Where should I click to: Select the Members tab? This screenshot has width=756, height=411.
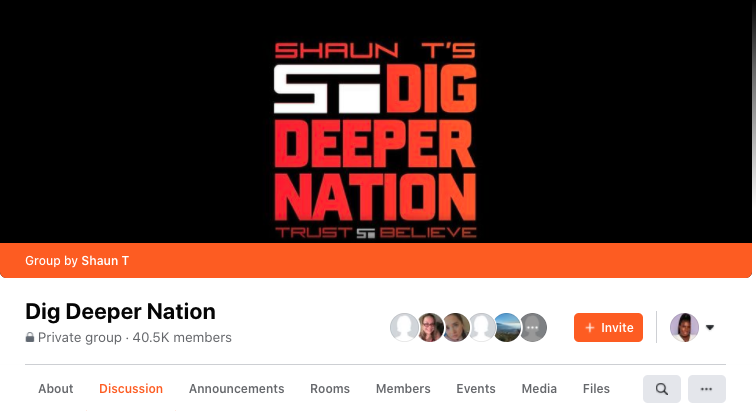point(403,389)
